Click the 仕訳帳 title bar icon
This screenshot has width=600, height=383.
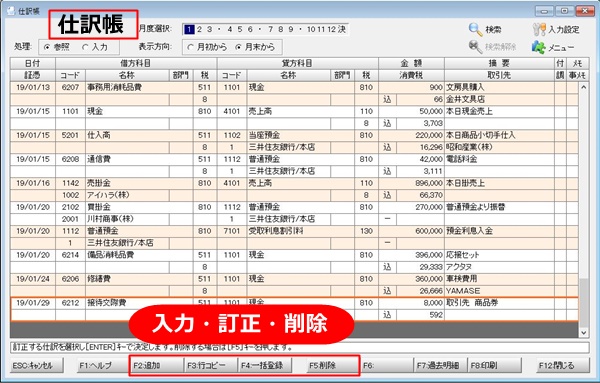(x=11, y=10)
